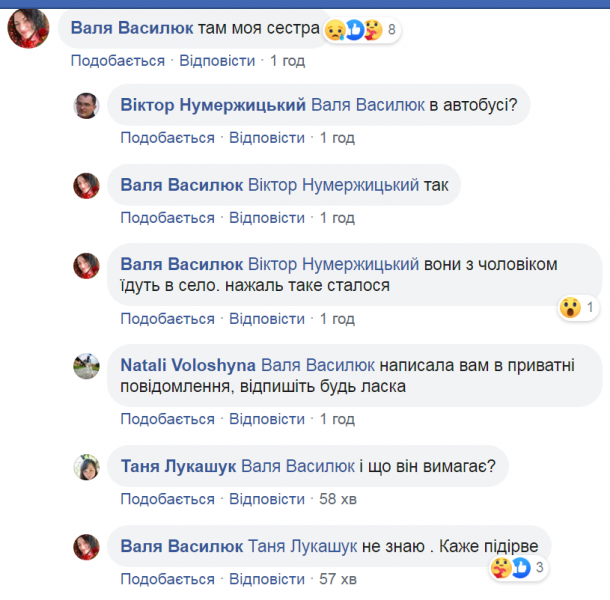View reactions on 'там моя сестра' comment
The image size is (610, 600).
(360, 30)
